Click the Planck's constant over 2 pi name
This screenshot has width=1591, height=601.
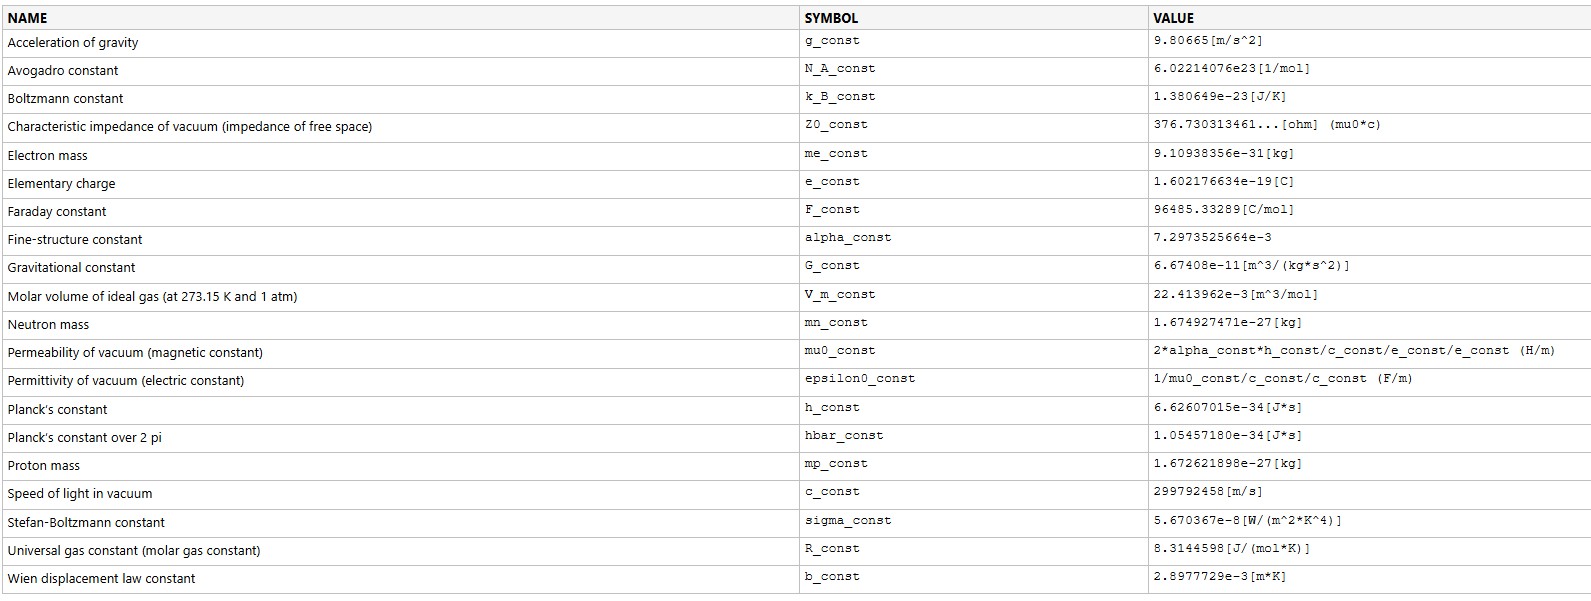click(x=84, y=437)
